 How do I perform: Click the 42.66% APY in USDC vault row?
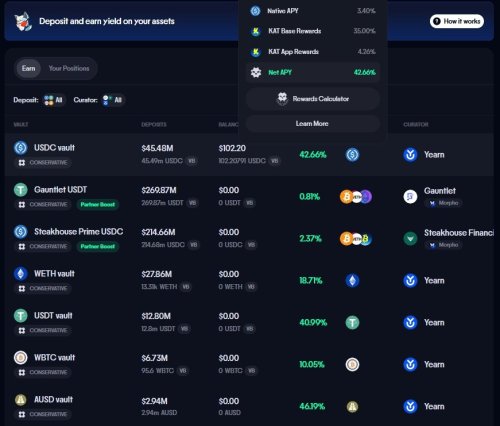click(313, 155)
